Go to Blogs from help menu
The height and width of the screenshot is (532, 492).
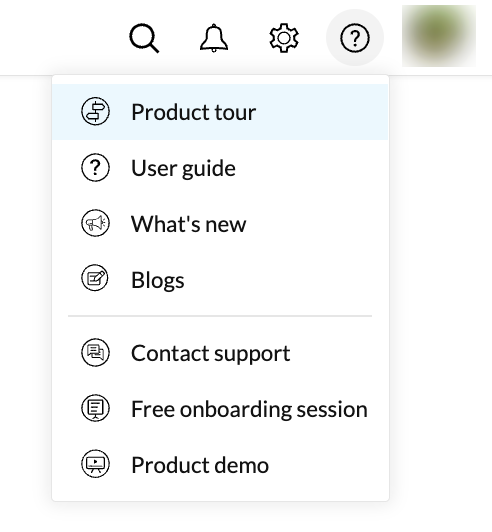tap(158, 280)
